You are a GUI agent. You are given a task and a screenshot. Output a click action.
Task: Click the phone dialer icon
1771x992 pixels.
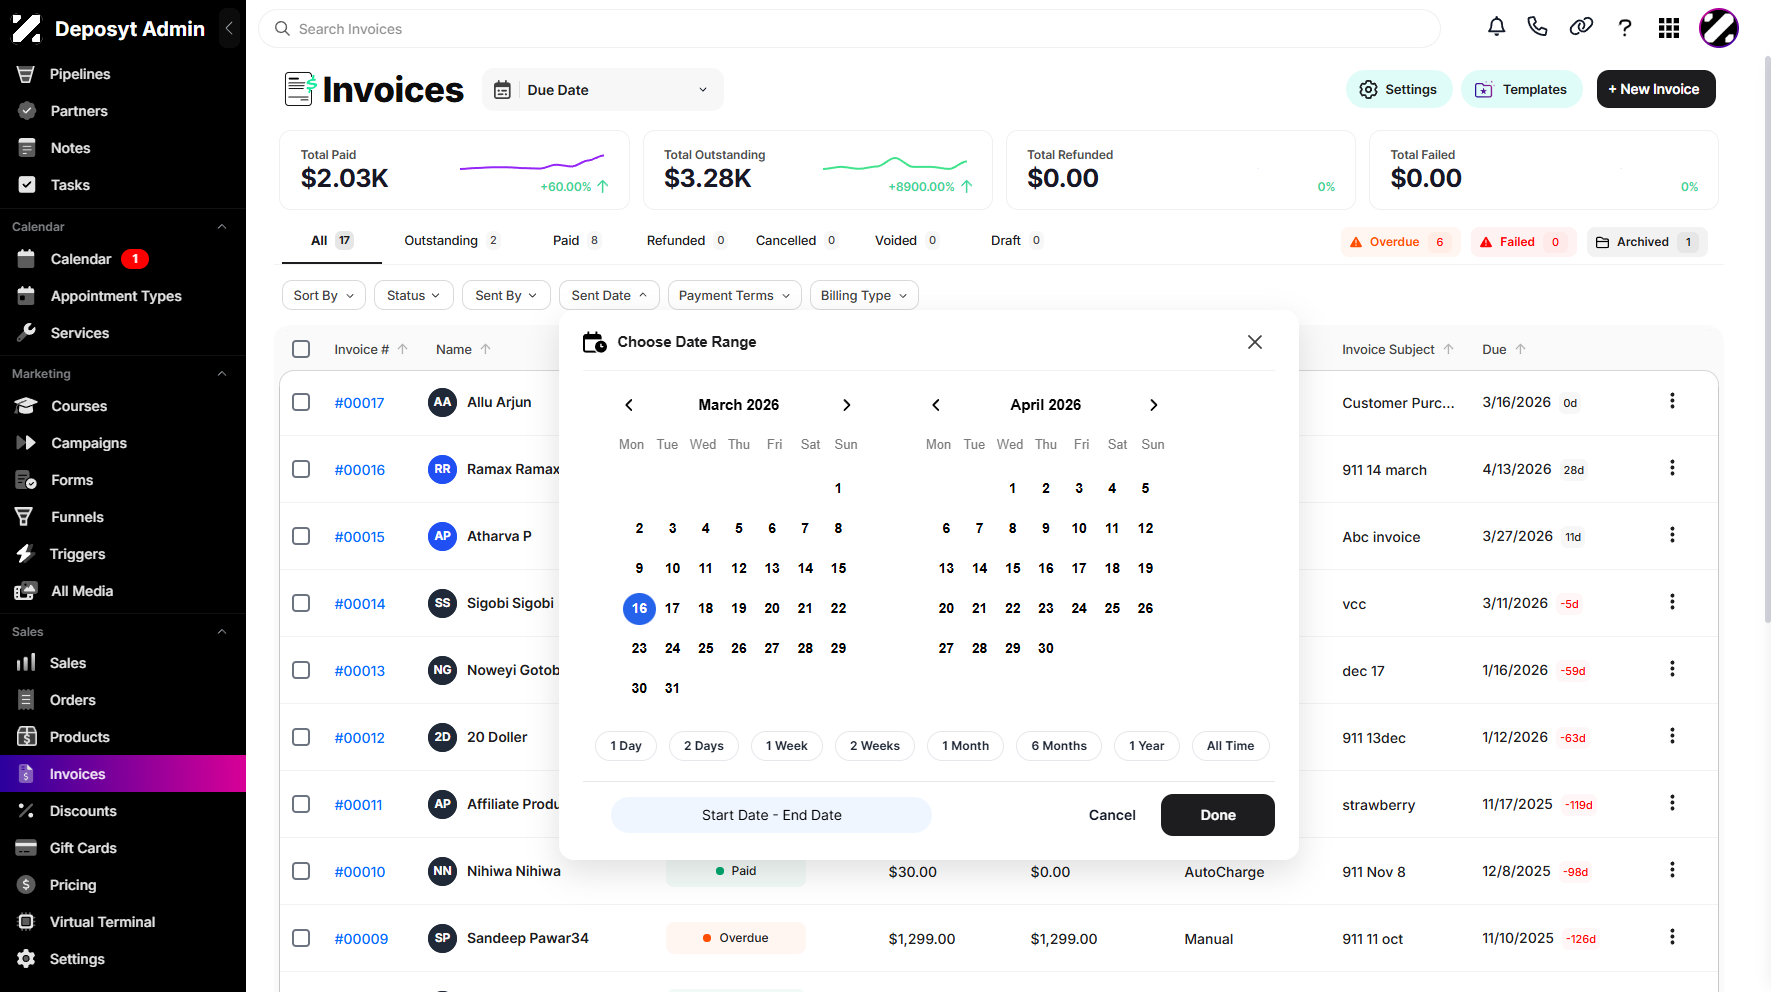coord(1538,27)
